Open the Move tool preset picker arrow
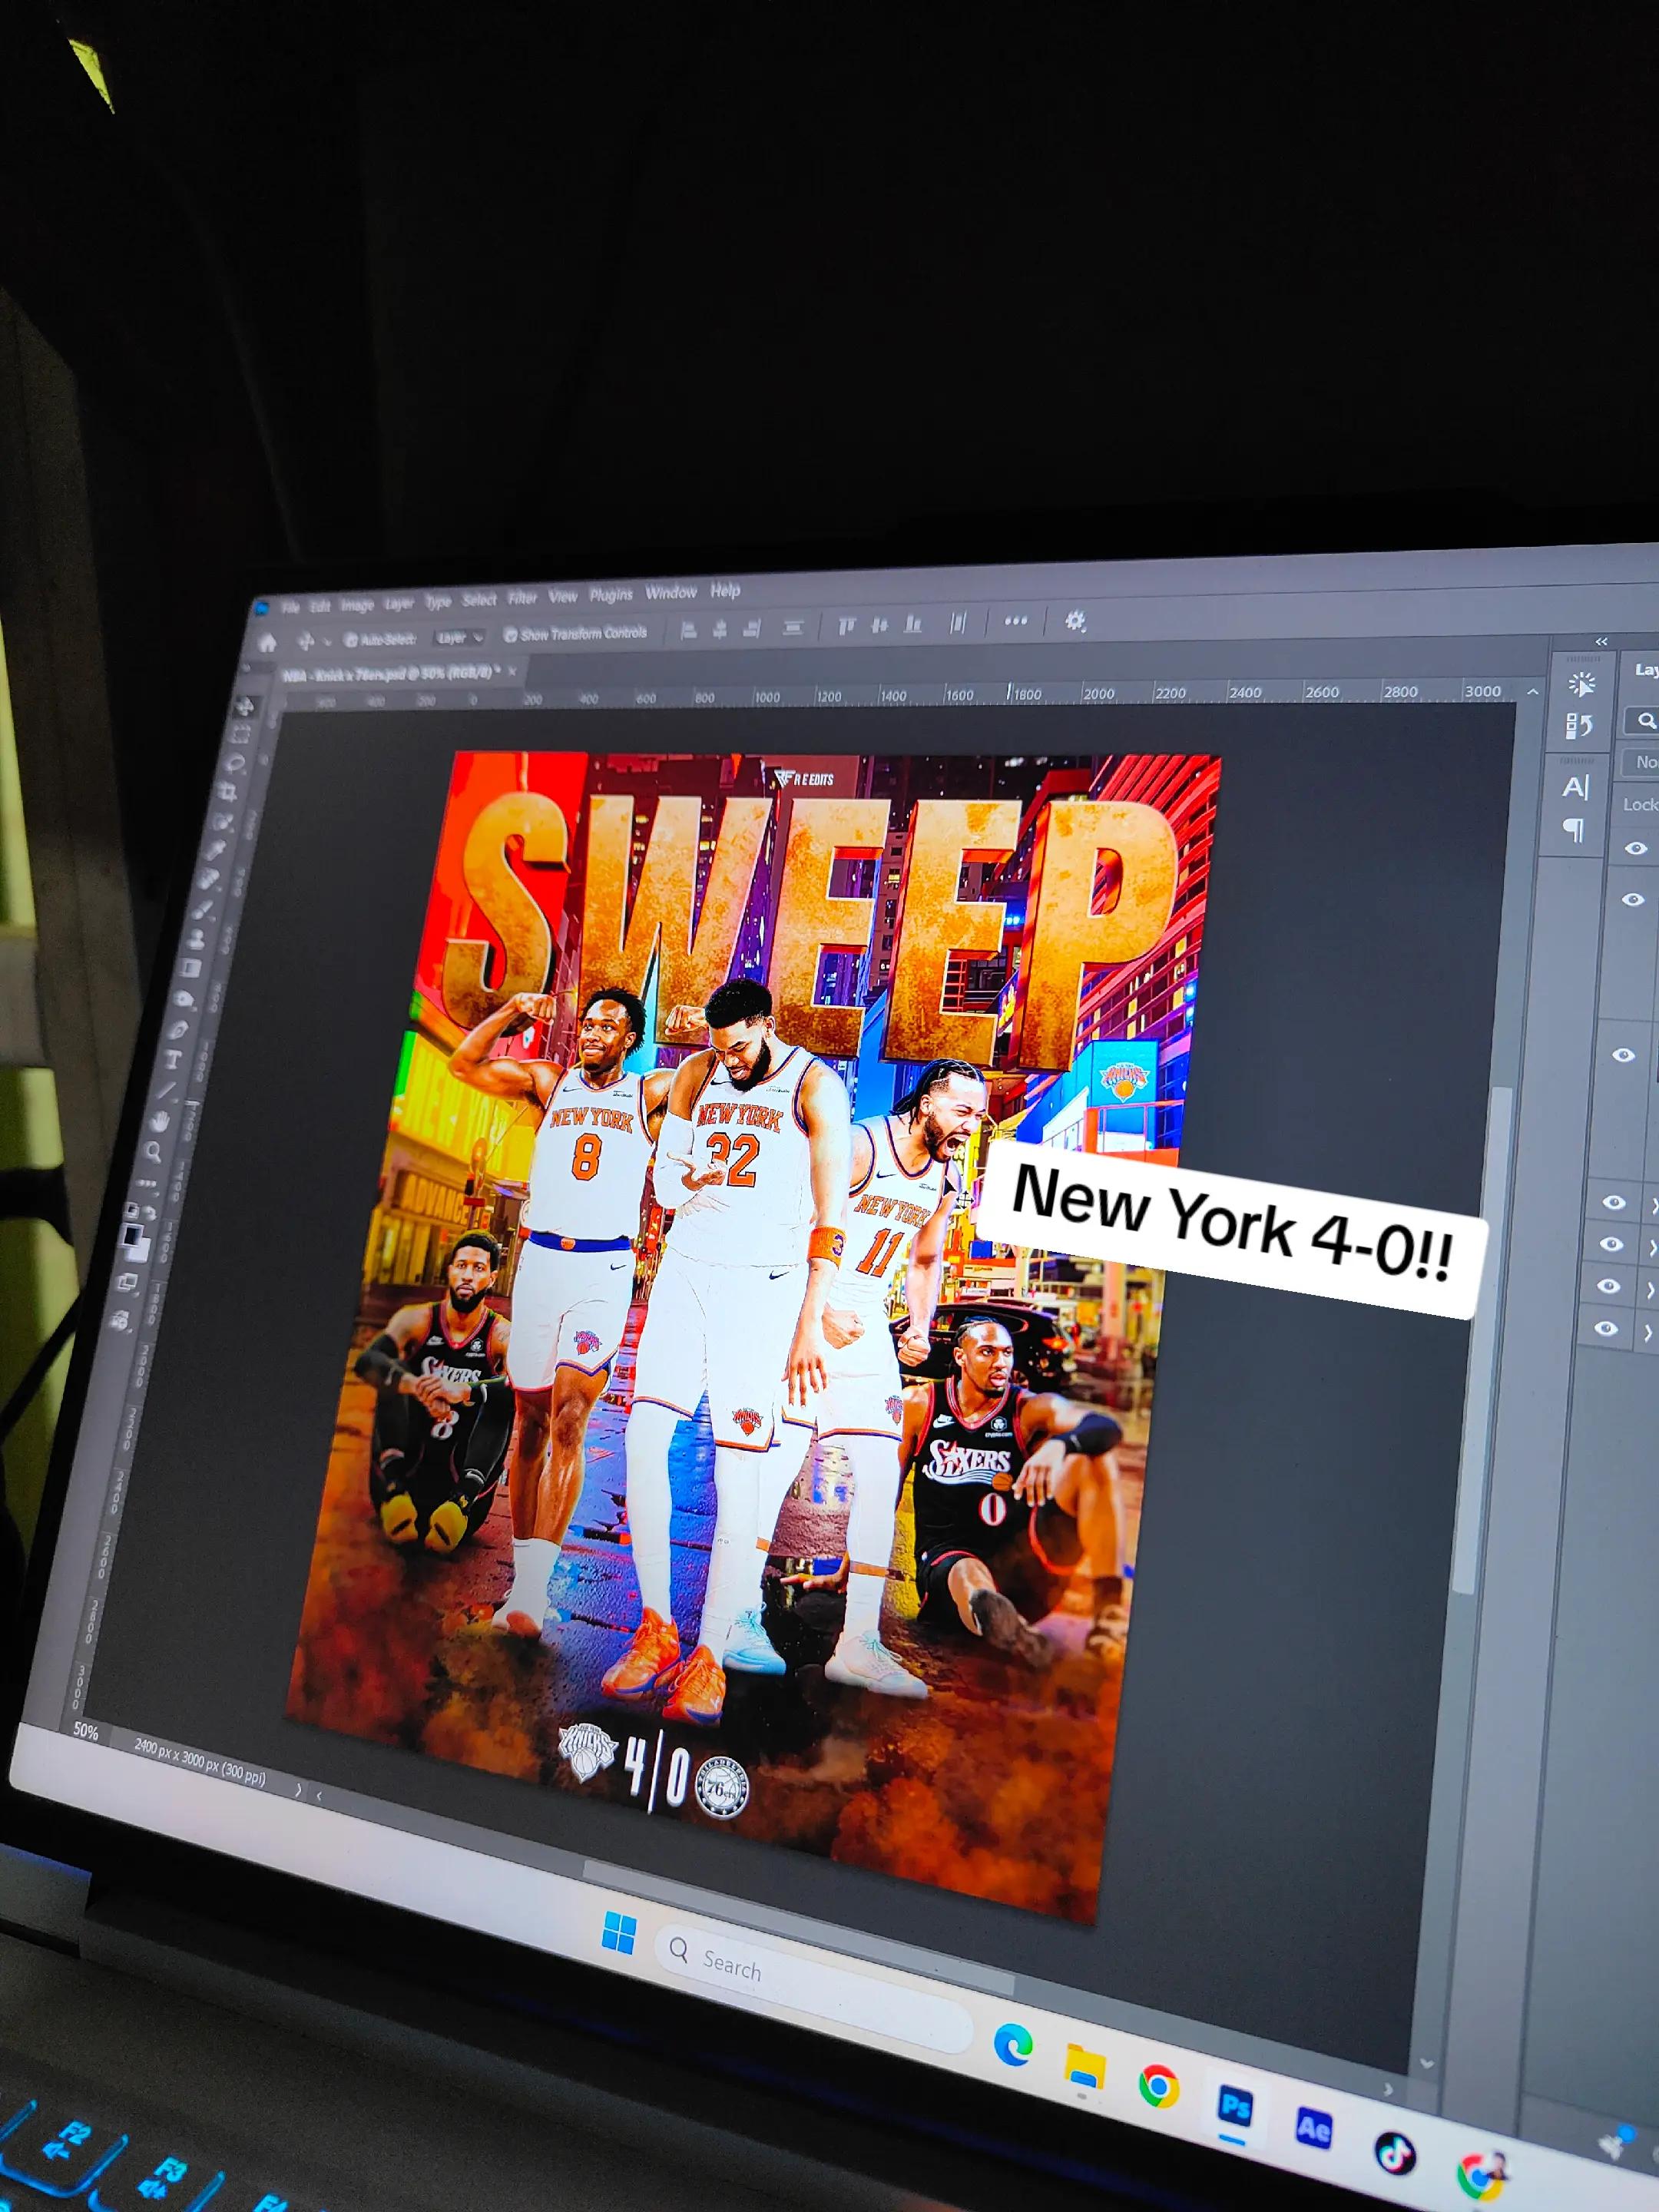Viewport: 1659px width, 2212px height. [327, 641]
